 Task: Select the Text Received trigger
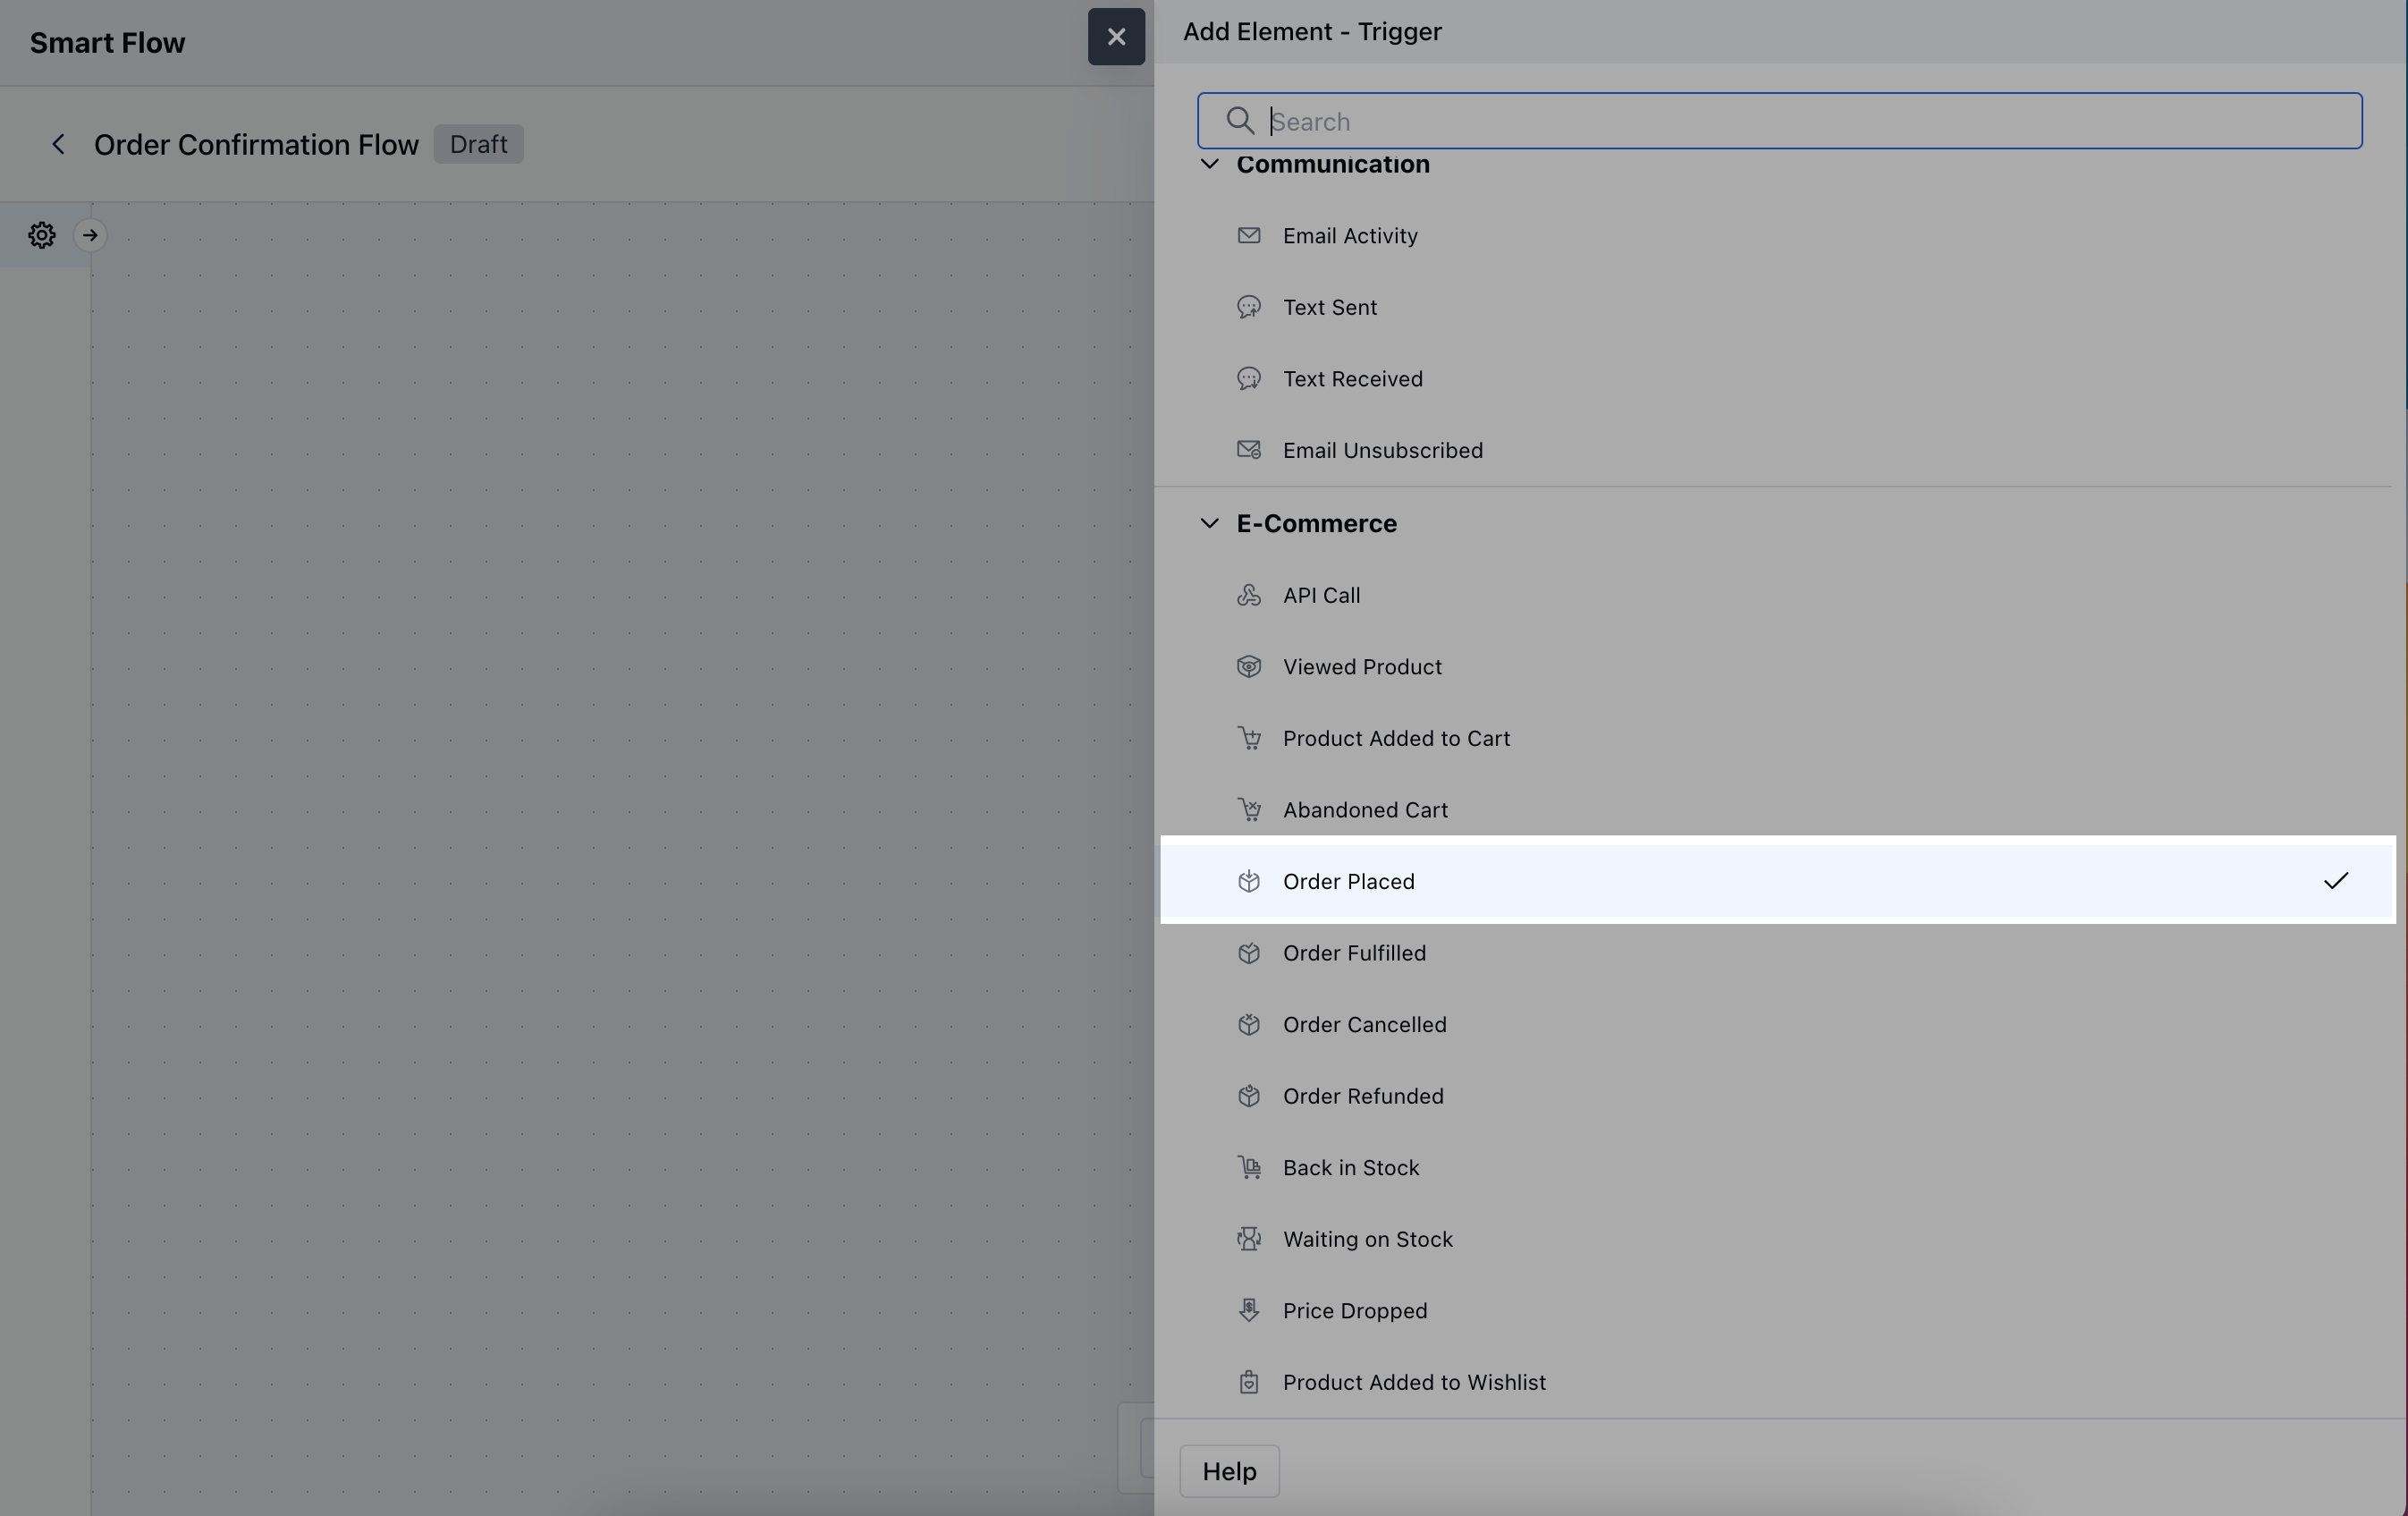[x=1352, y=379]
